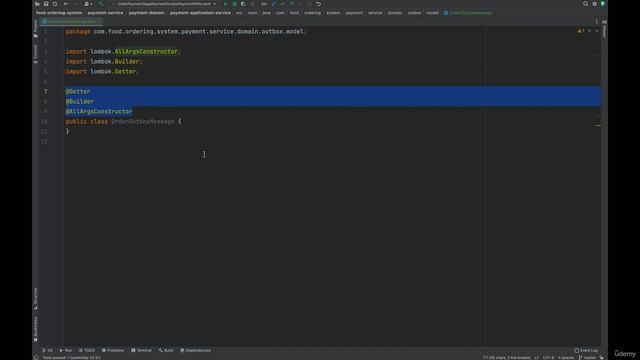The width and height of the screenshot is (640, 360).
Task: Go to previous highlighted problem arrow
Action: (x=589, y=31)
